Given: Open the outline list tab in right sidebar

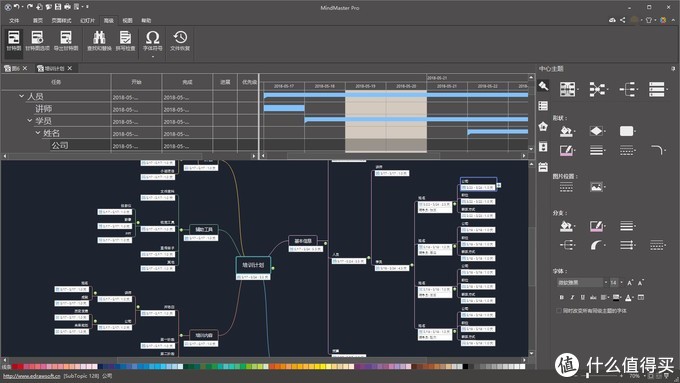Looking at the screenshot, I should 543,106.
